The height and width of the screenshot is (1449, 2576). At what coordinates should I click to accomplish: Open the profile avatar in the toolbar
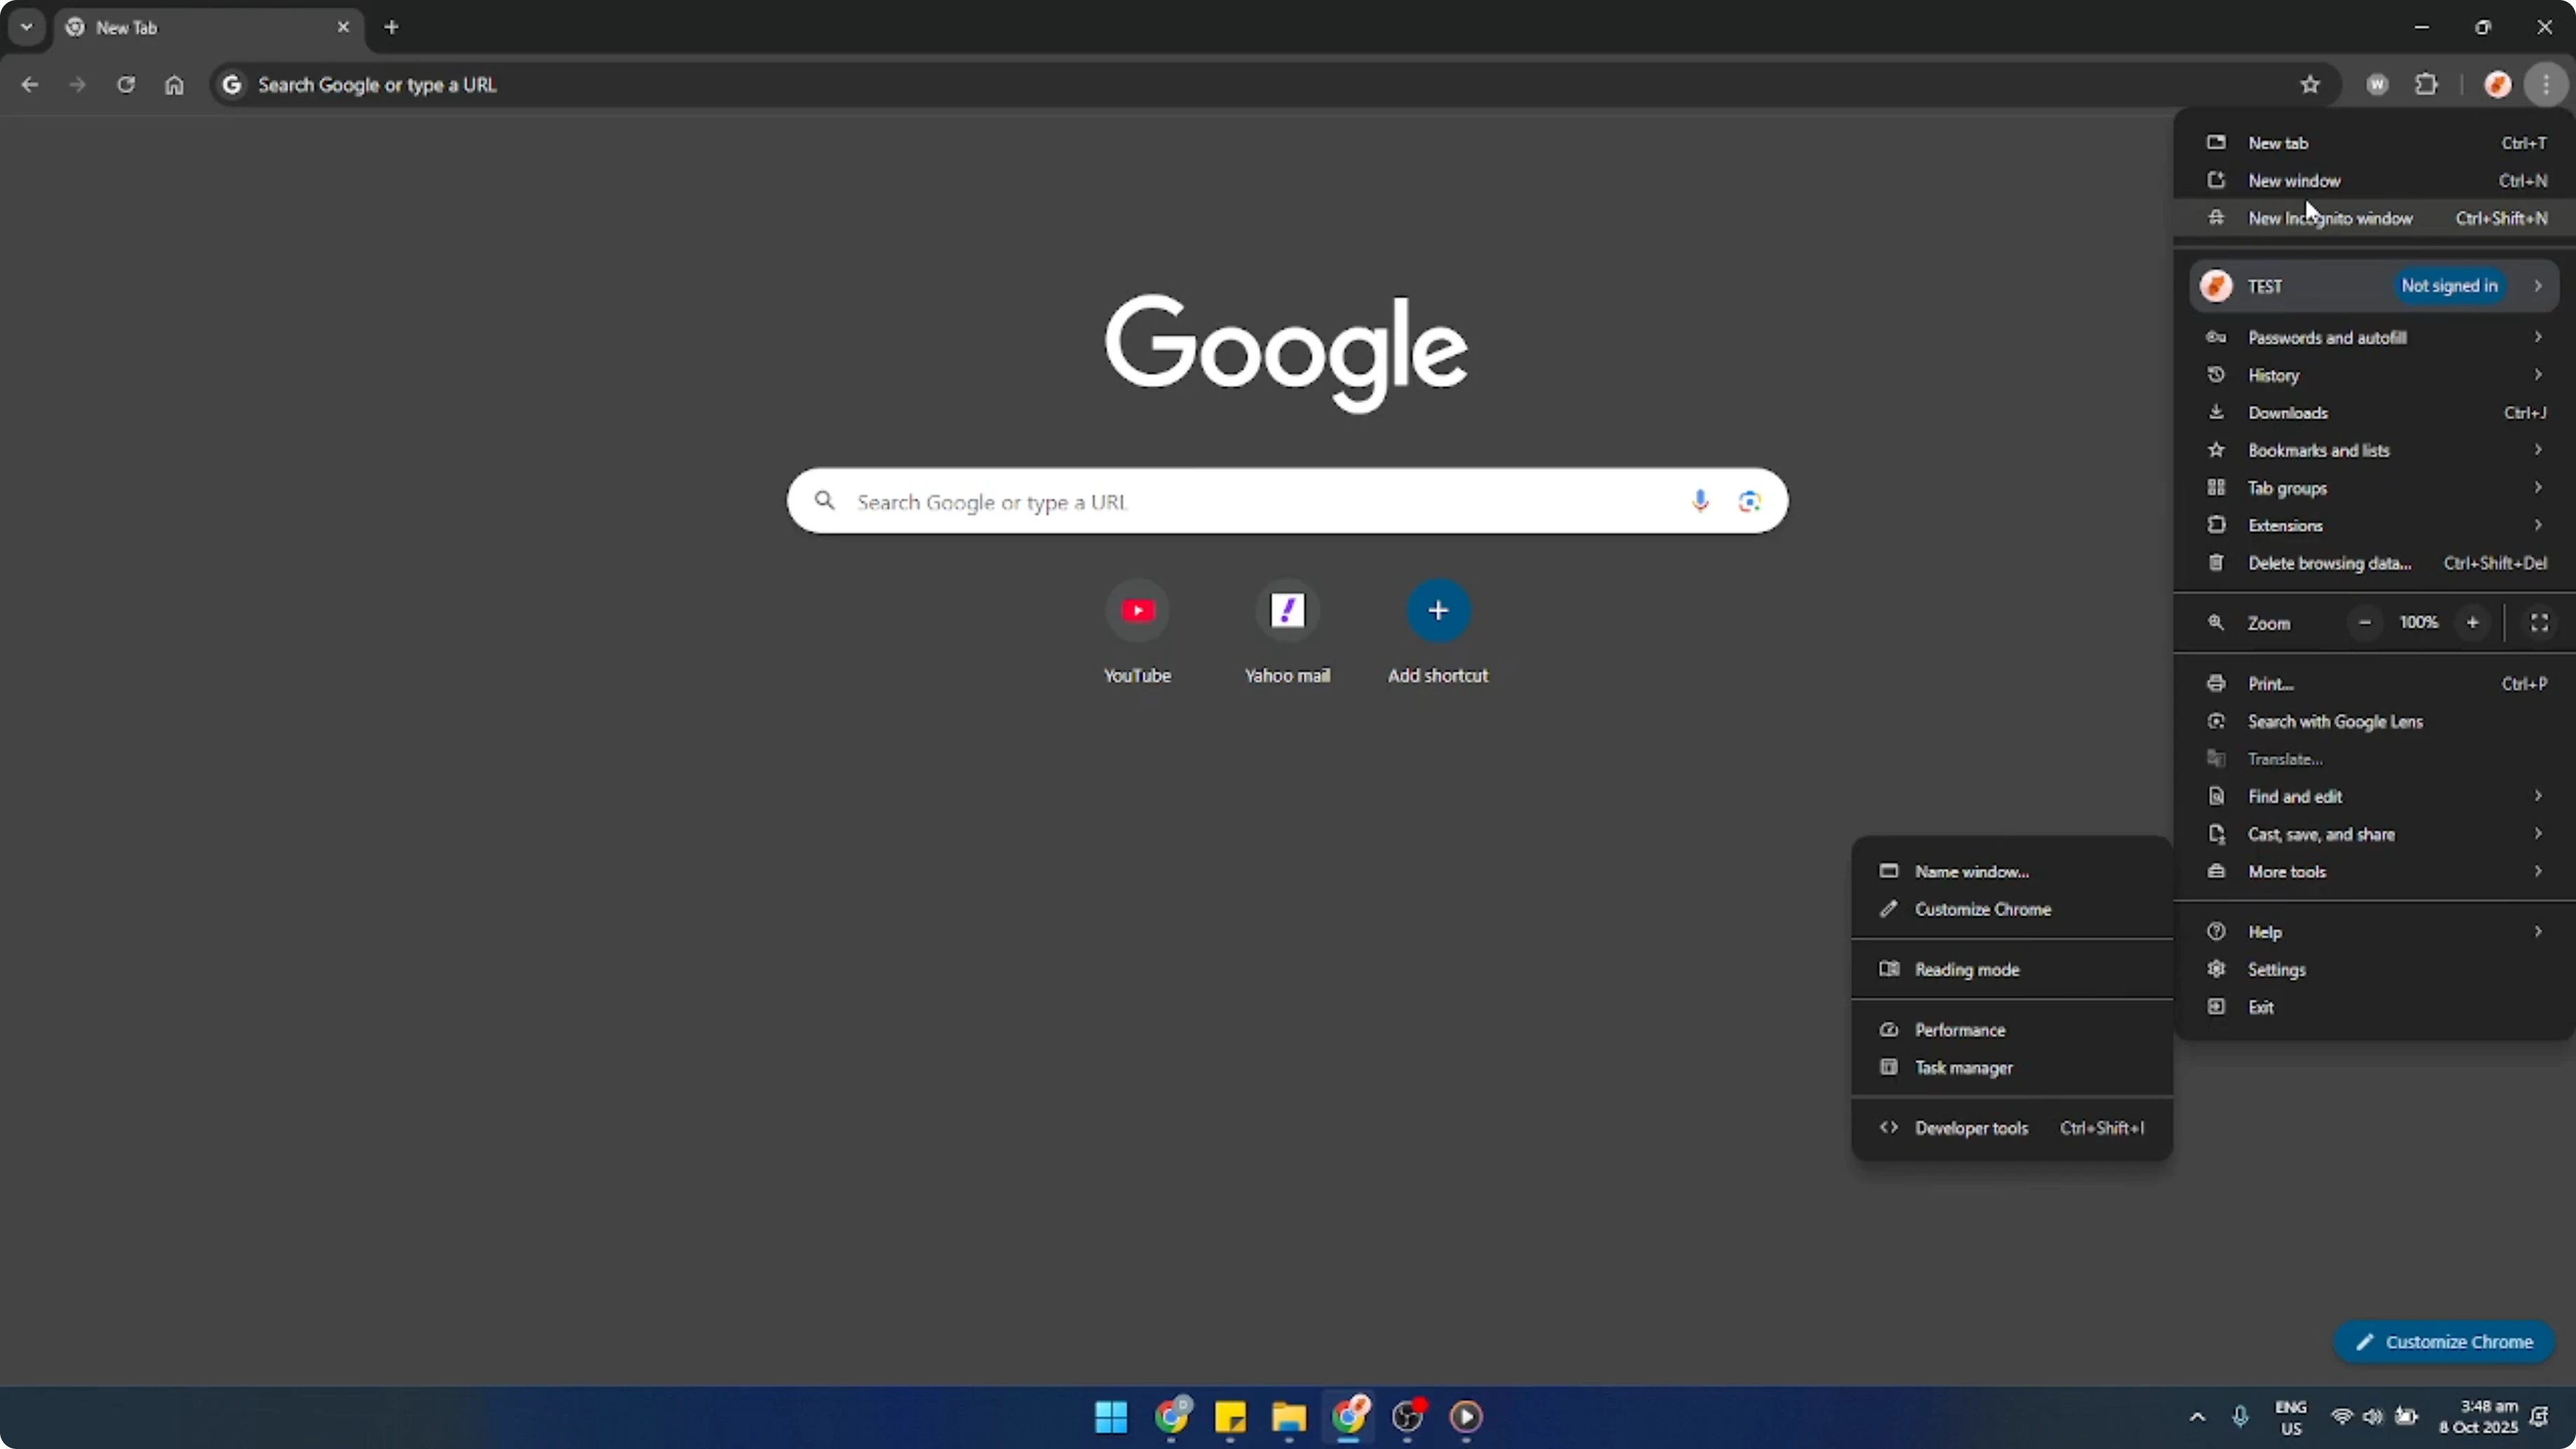pos(2498,85)
